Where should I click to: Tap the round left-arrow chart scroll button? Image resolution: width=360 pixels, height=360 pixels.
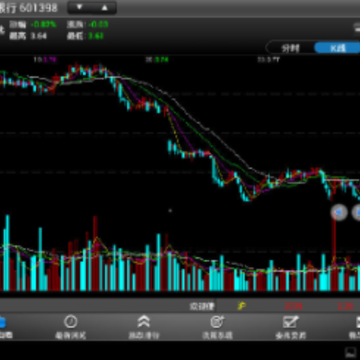(339, 212)
